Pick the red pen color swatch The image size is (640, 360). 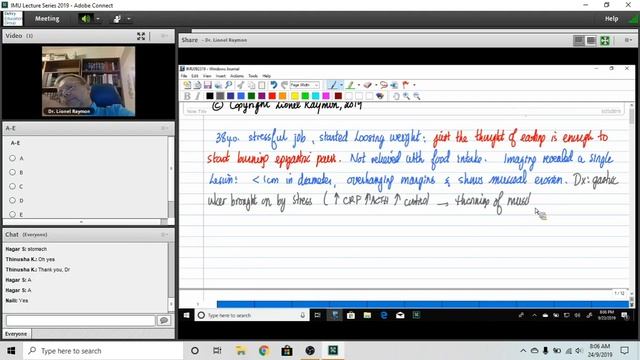[x=272, y=96]
